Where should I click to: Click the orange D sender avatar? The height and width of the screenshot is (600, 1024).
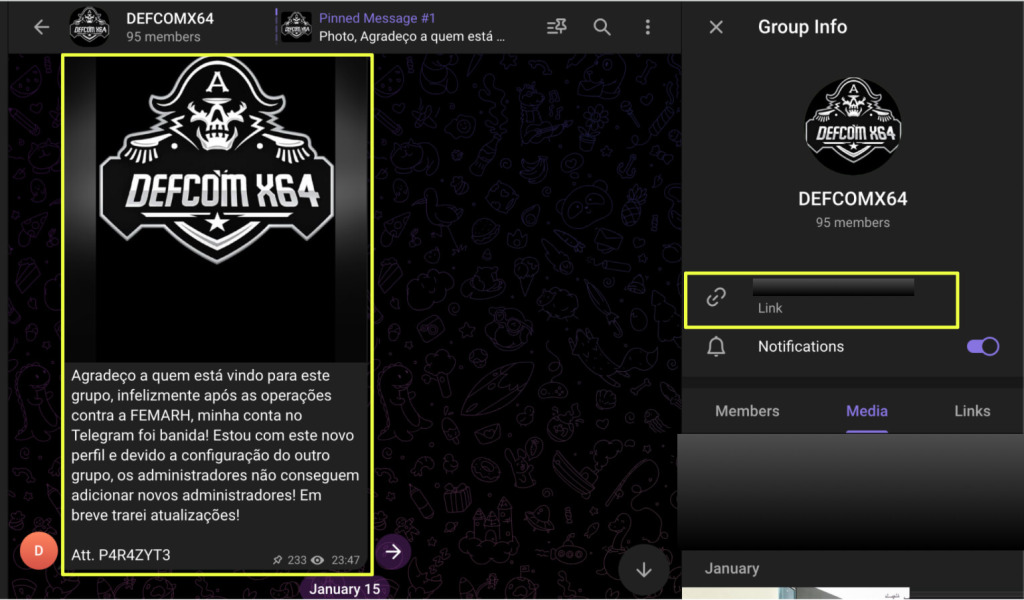(x=39, y=551)
